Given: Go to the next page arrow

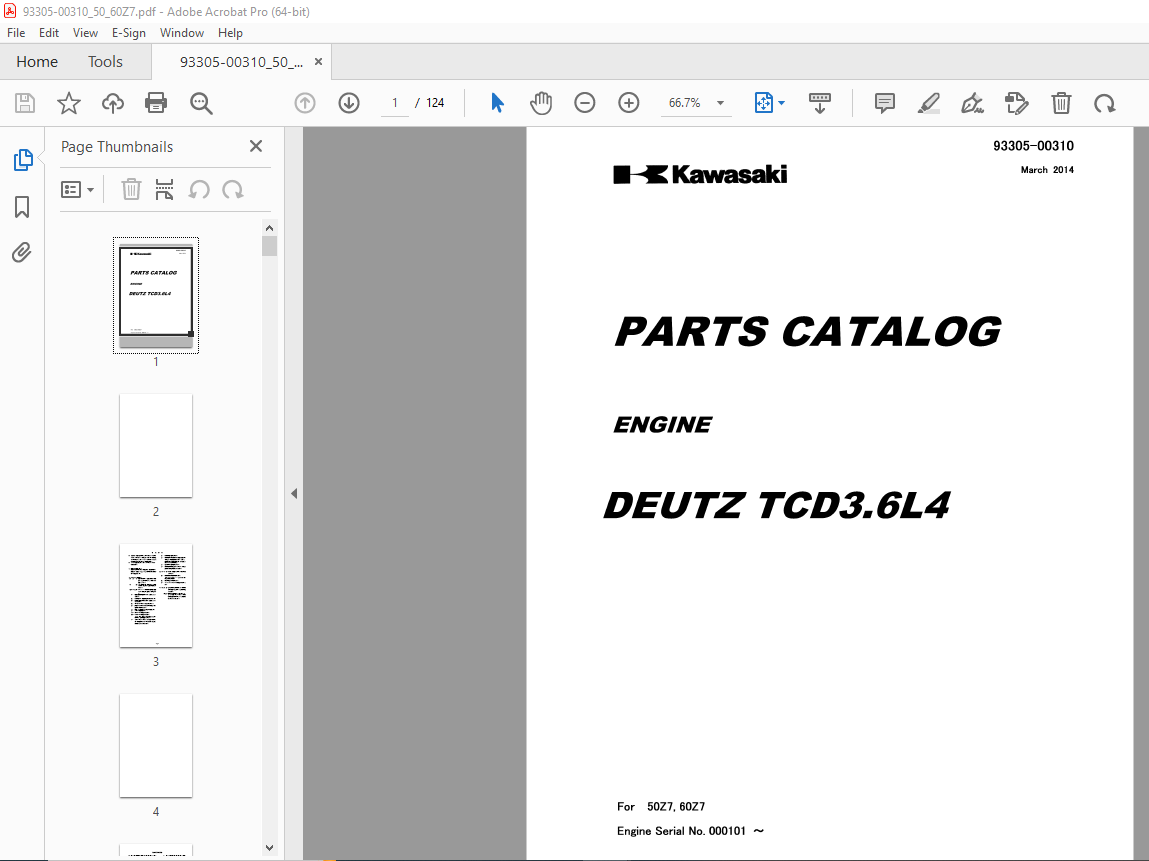Looking at the screenshot, I should (x=349, y=103).
